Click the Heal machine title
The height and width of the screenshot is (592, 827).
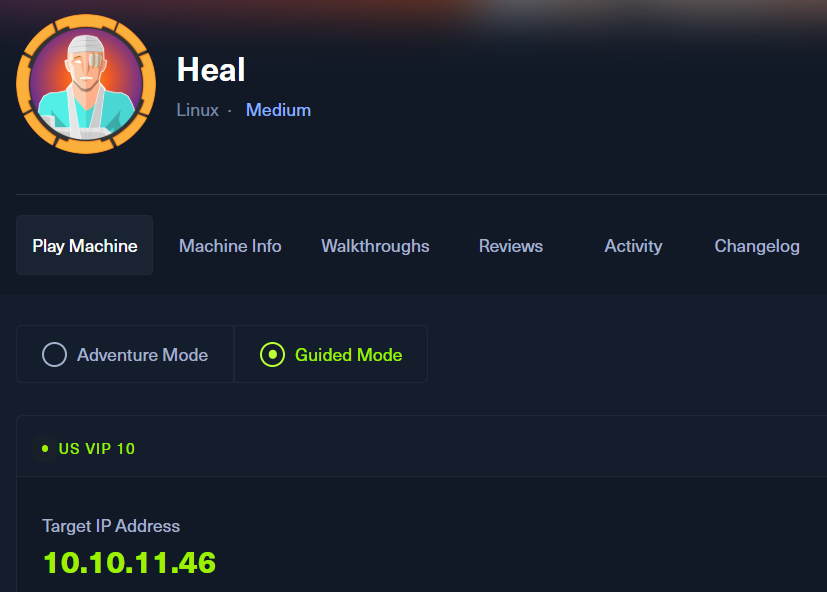(211, 69)
